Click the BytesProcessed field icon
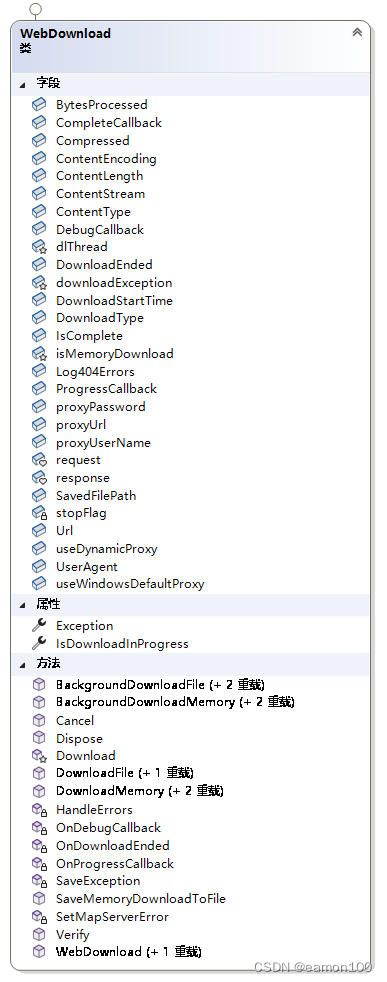Viewport: 387px width, 982px height. (x=39, y=105)
